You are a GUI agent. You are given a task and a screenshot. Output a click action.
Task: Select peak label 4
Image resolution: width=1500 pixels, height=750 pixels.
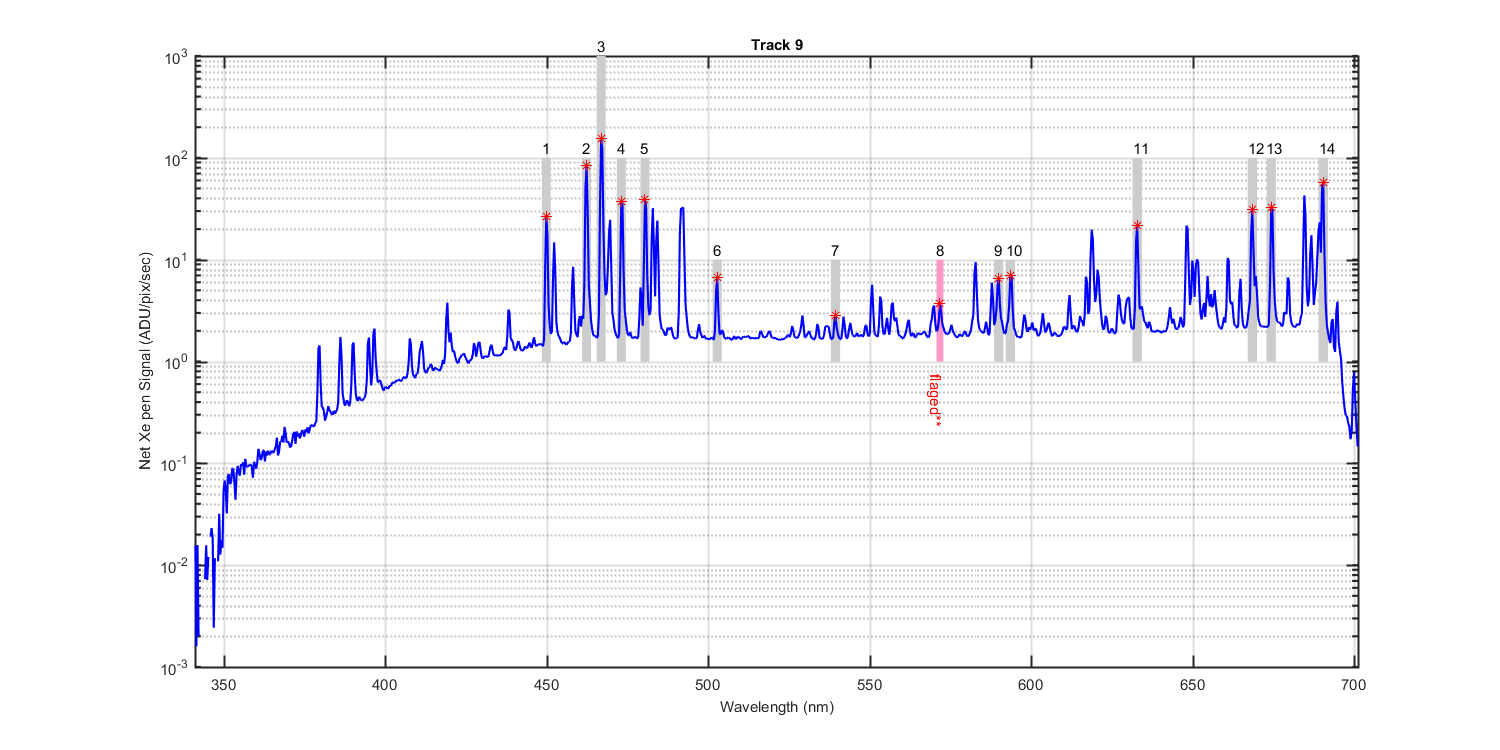621,149
